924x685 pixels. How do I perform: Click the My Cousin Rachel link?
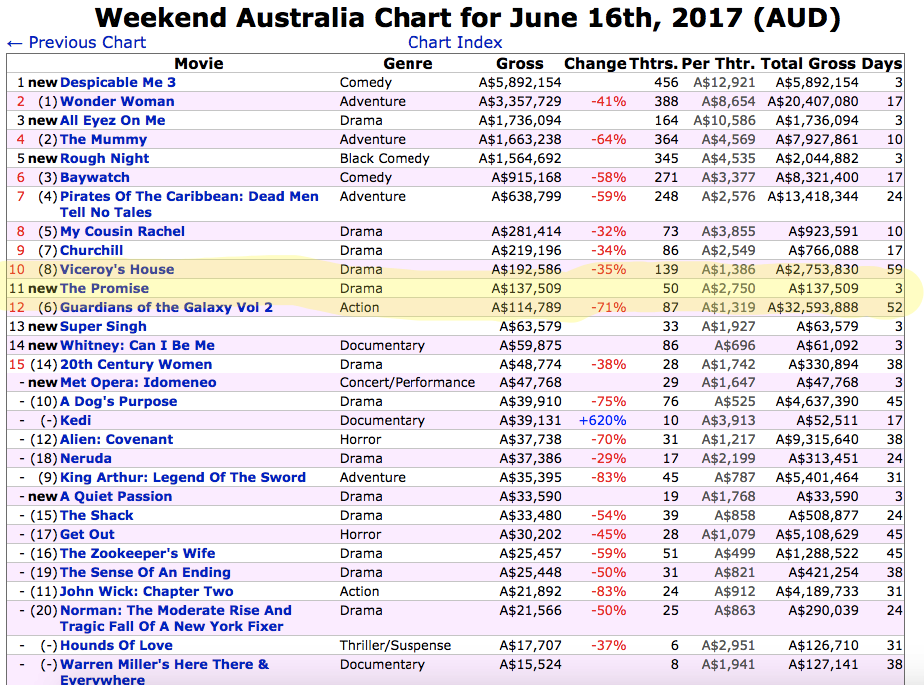pos(123,232)
